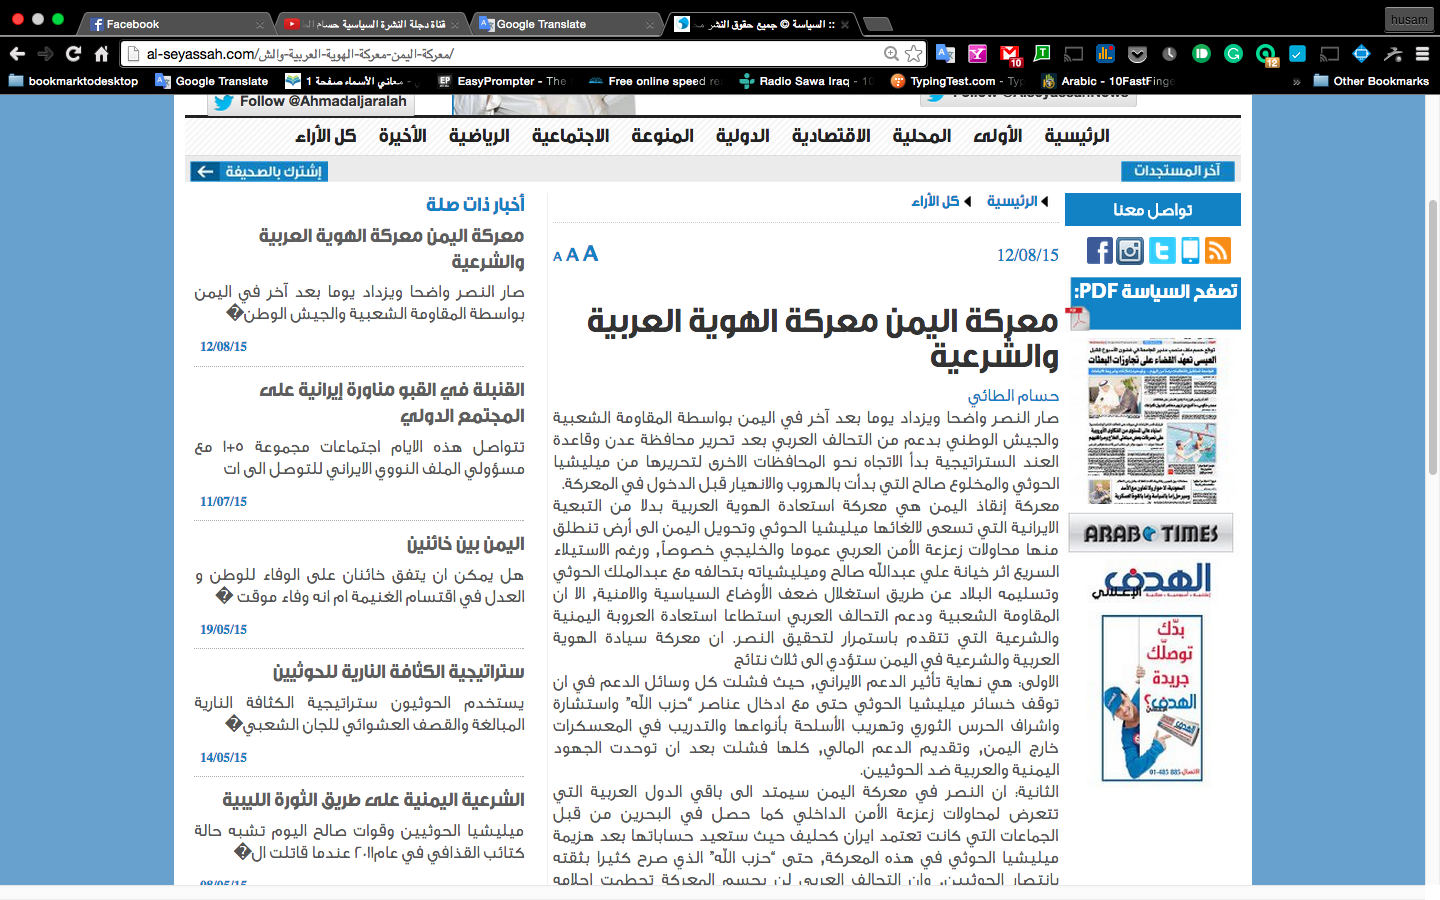Open the blue diamond screen-capture extension icon

pos(1361,54)
